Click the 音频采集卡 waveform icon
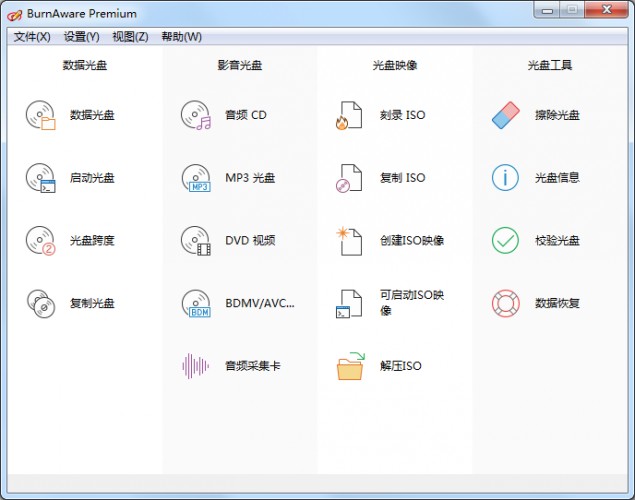Screen dimensions: 635x500 click(196, 366)
